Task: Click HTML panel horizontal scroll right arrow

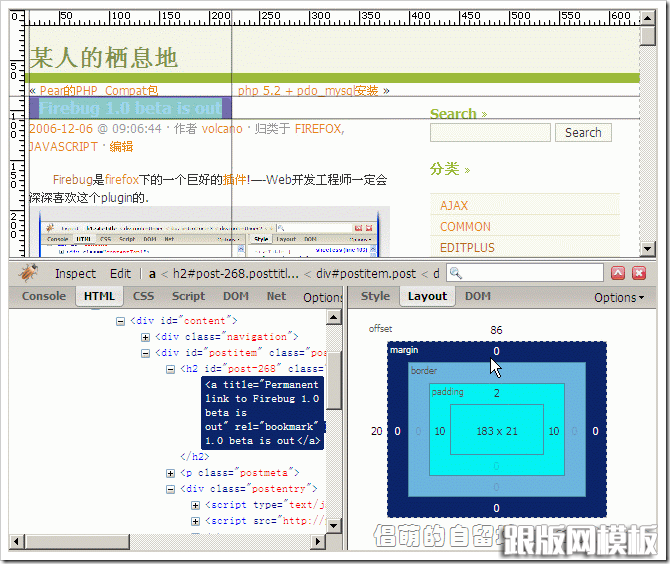Action: point(317,542)
